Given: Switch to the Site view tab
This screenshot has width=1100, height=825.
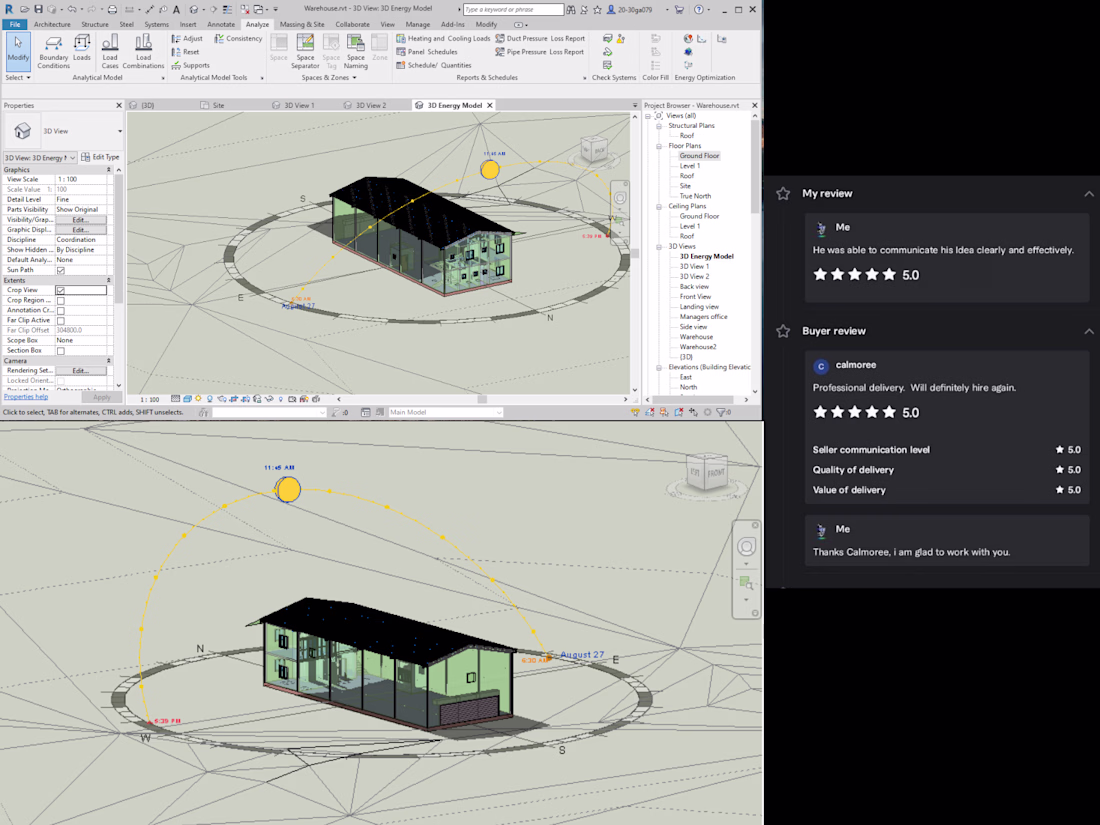Looking at the screenshot, I should [218, 105].
